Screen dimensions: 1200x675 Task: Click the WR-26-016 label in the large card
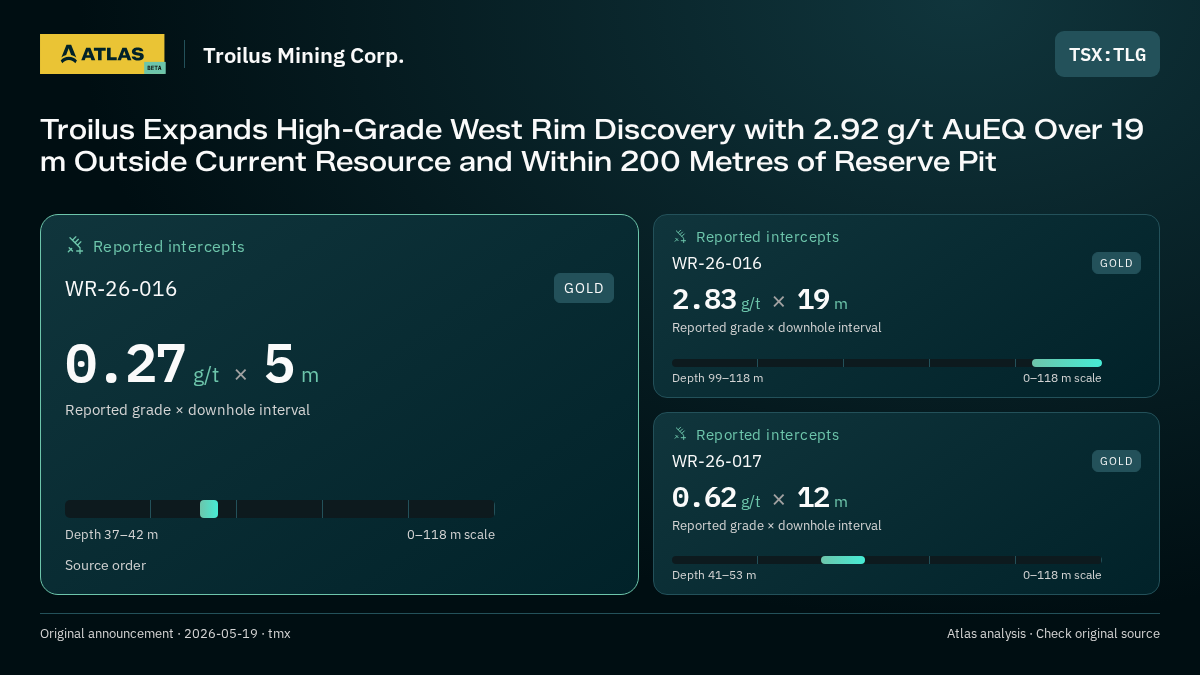pyautogui.click(x=121, y=289)
